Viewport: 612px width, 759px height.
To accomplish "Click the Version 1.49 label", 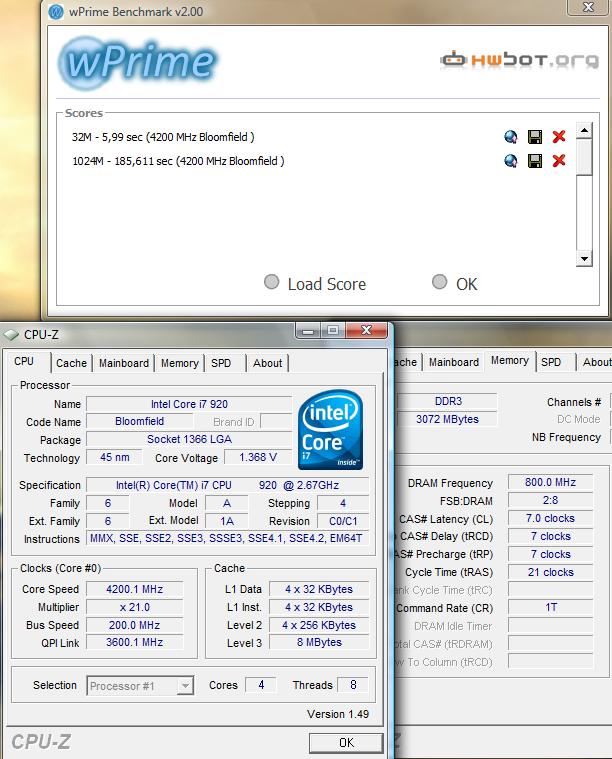I will [337, 714].
